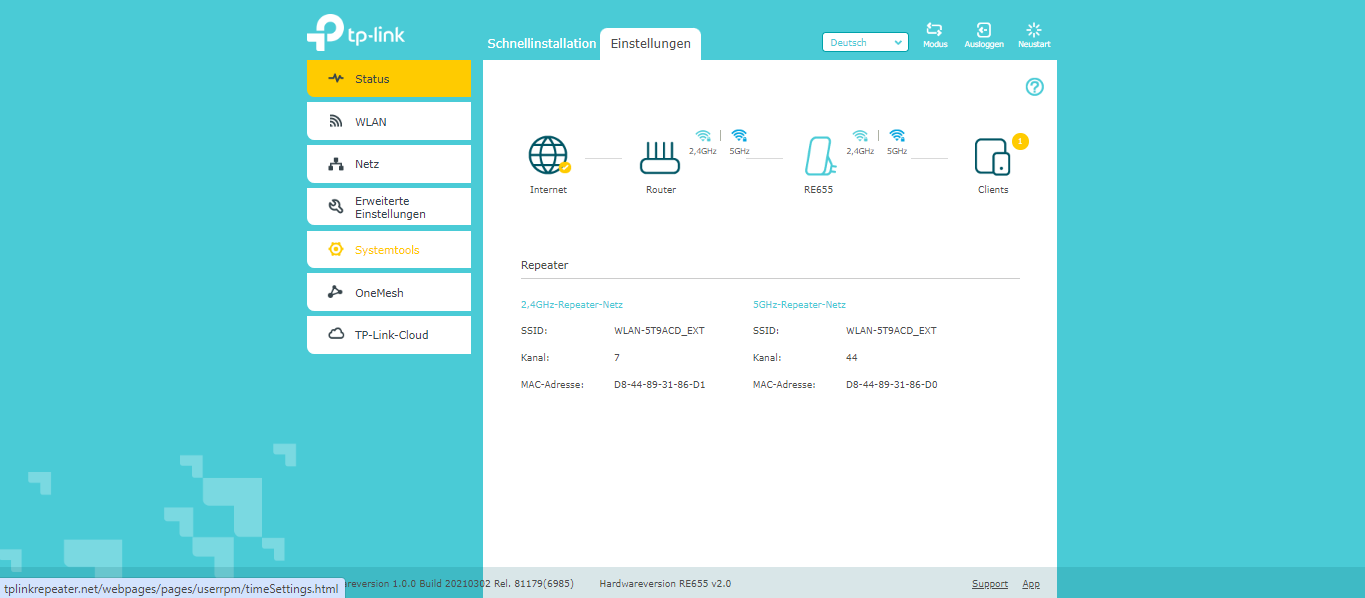The height and width of the screenshot is (598, 1365).
Task: Click the Ausloggen logout icon
Action: [x=984, y=30]
